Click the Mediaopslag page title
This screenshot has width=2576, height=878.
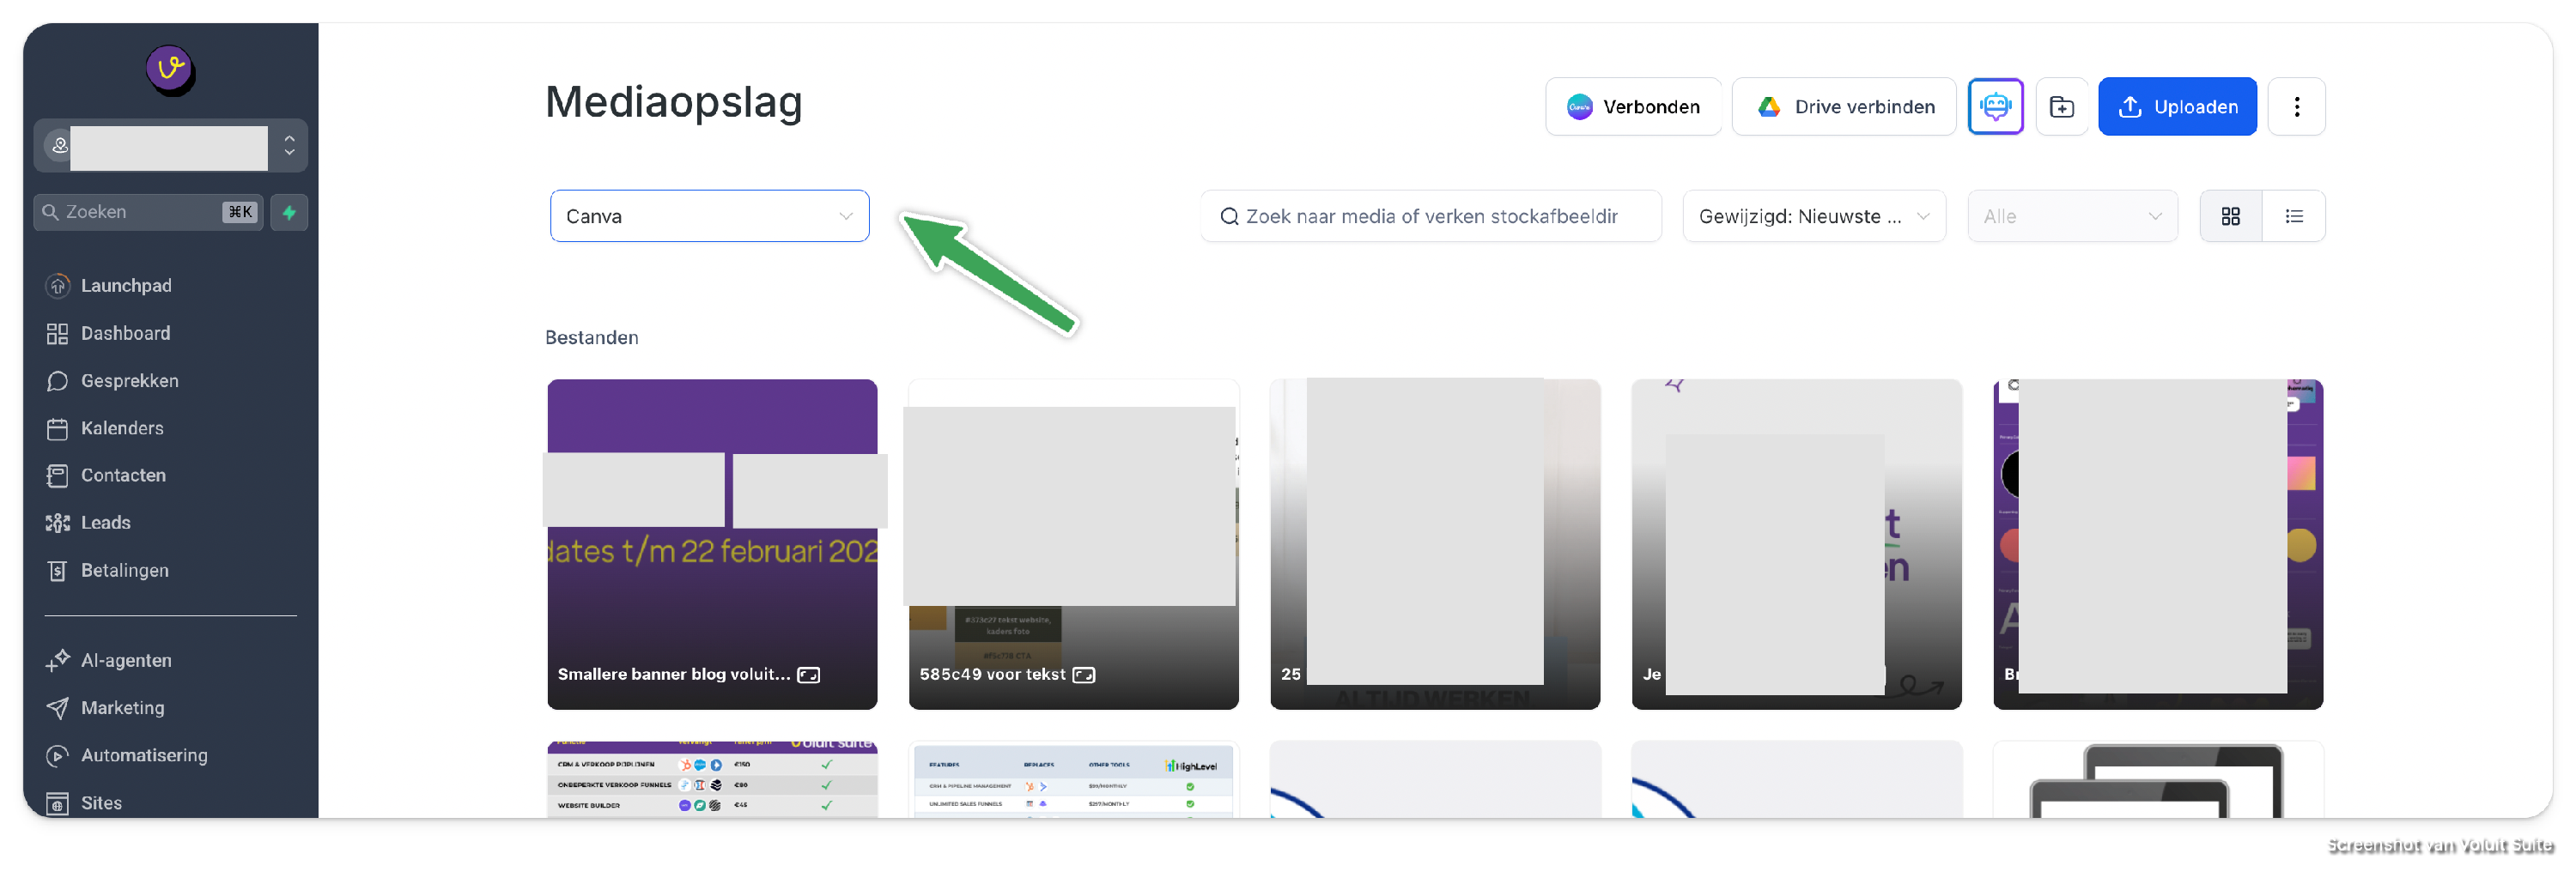[674, 103]
